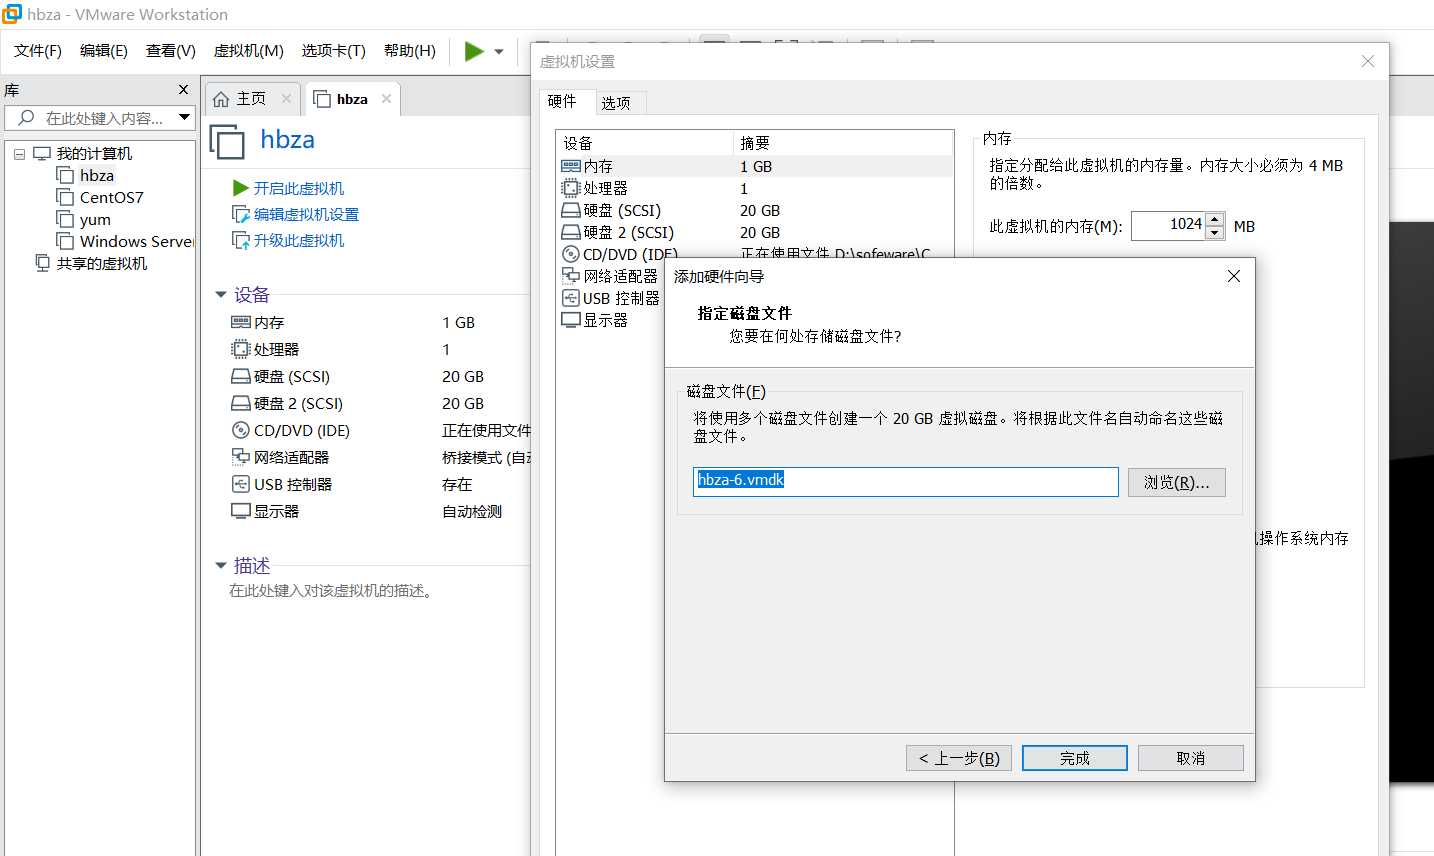Click 显示器 monitor icon in device summary
This screenshot has height=856, width=1434.
(241, 511)
